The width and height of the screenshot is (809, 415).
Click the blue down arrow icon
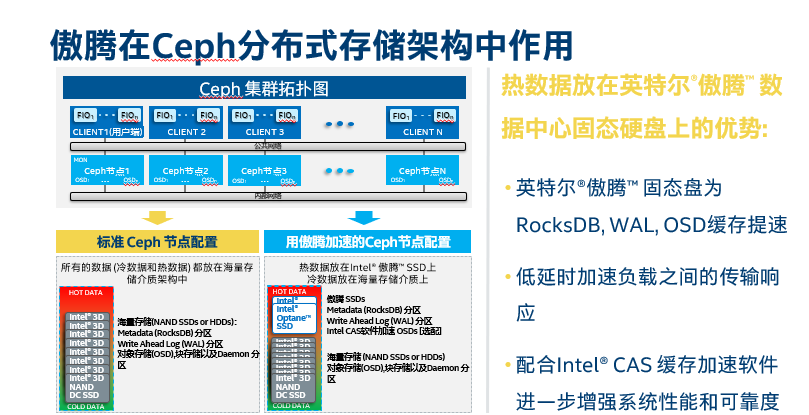click(x=364, y=218)
